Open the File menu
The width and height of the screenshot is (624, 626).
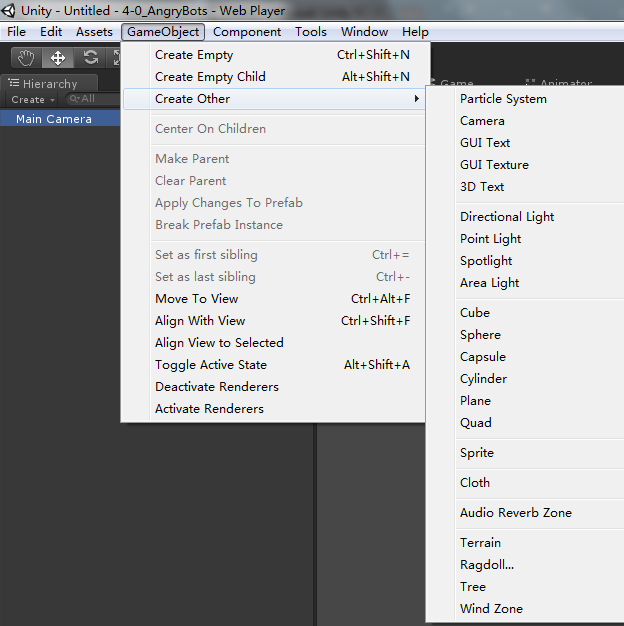click(16, 32)
